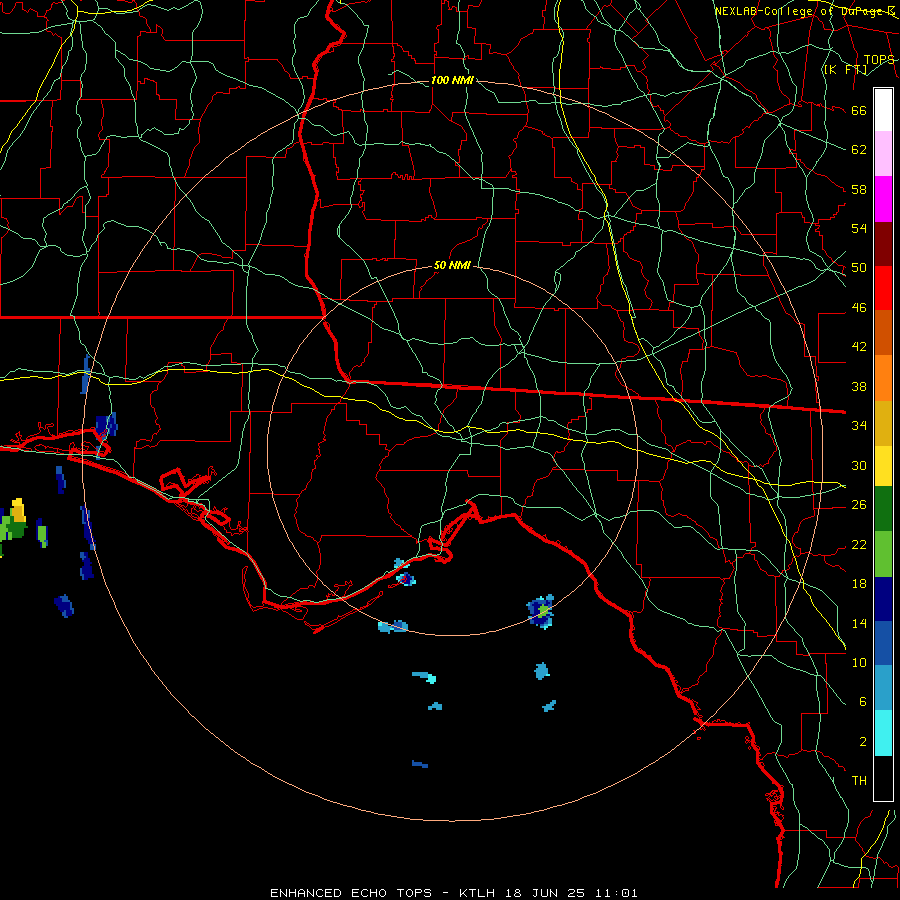Select the magenta legend color band
Viewport: 900px width, 900px height.
[x=883, y=199]
